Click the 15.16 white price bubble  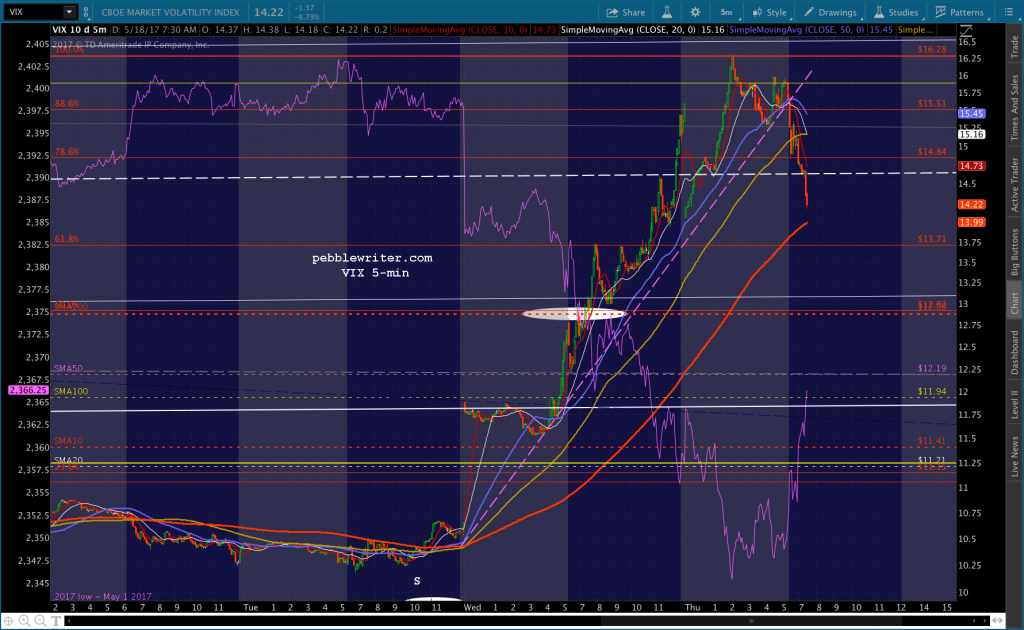pyautogui.click(x=971, y=134)
